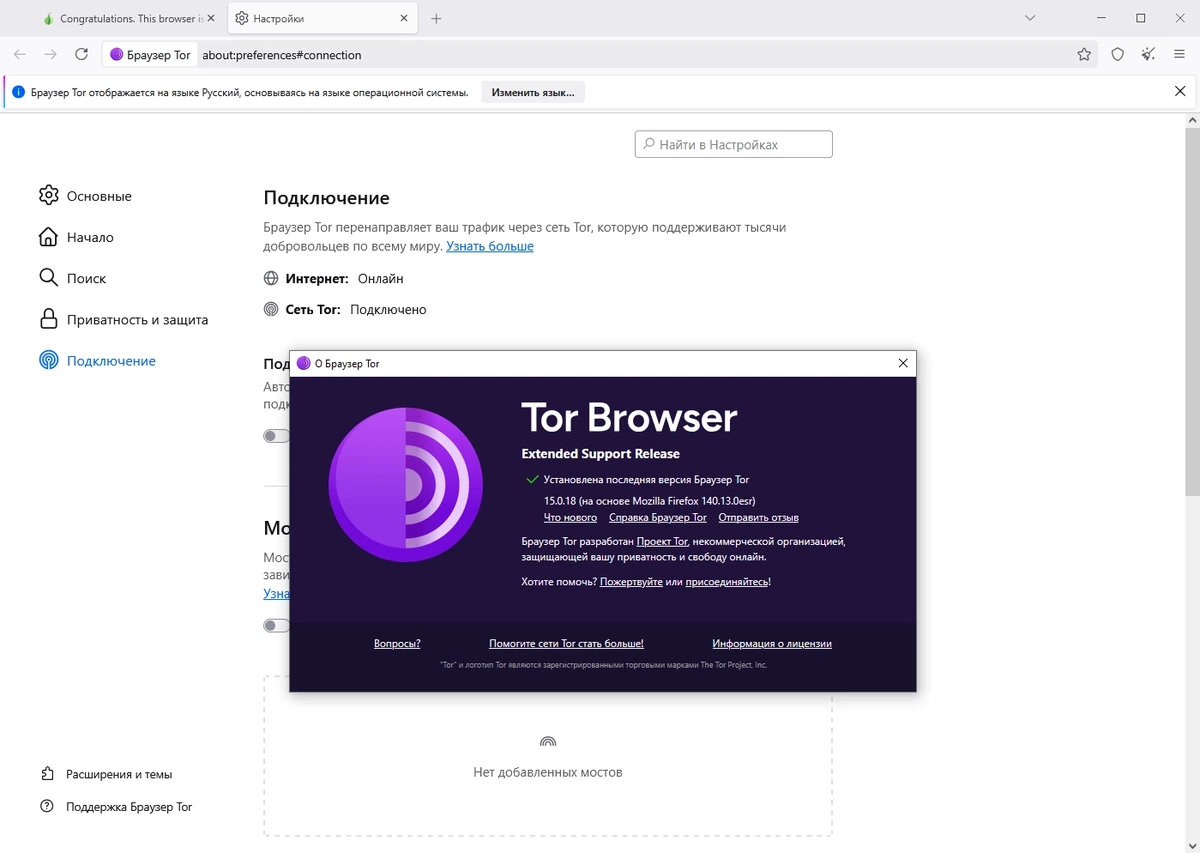Screen dimensions: 1200x853
Task: Open the application hamburger menu
Action: point(1180,55)
